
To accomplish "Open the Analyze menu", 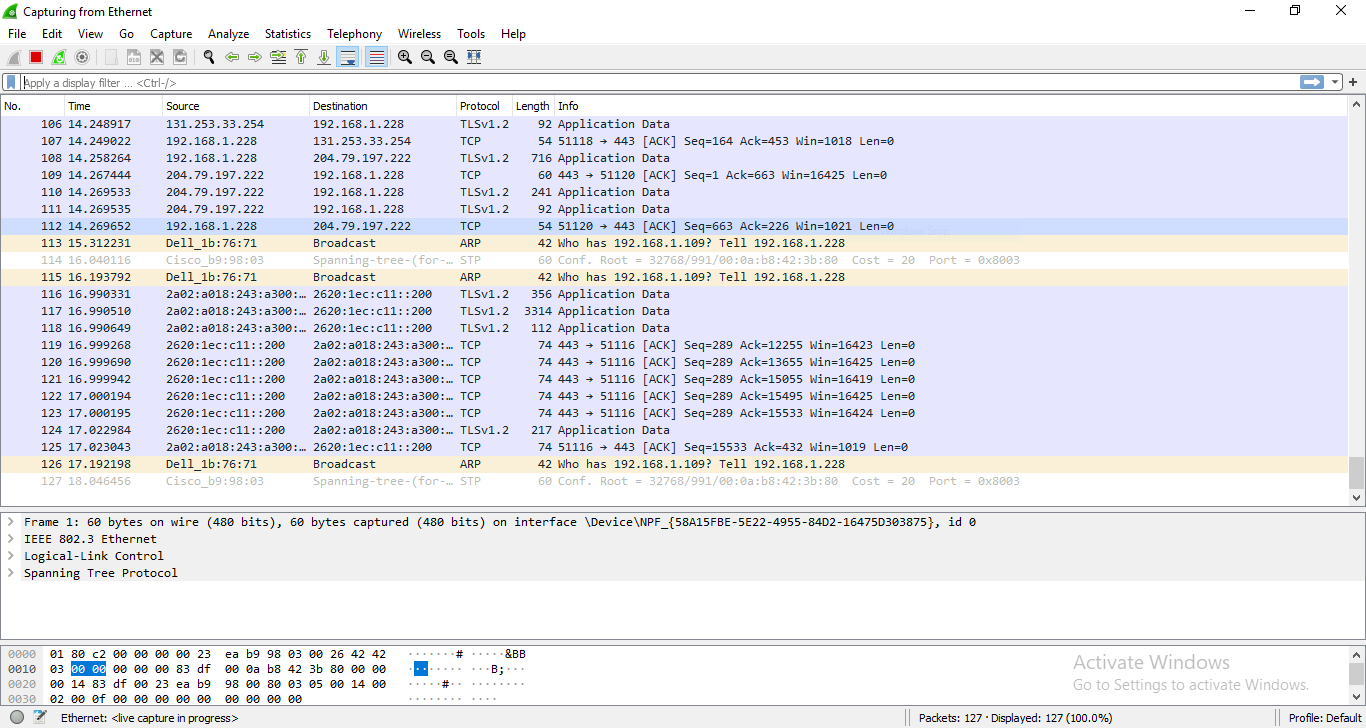I will [229, 34].
